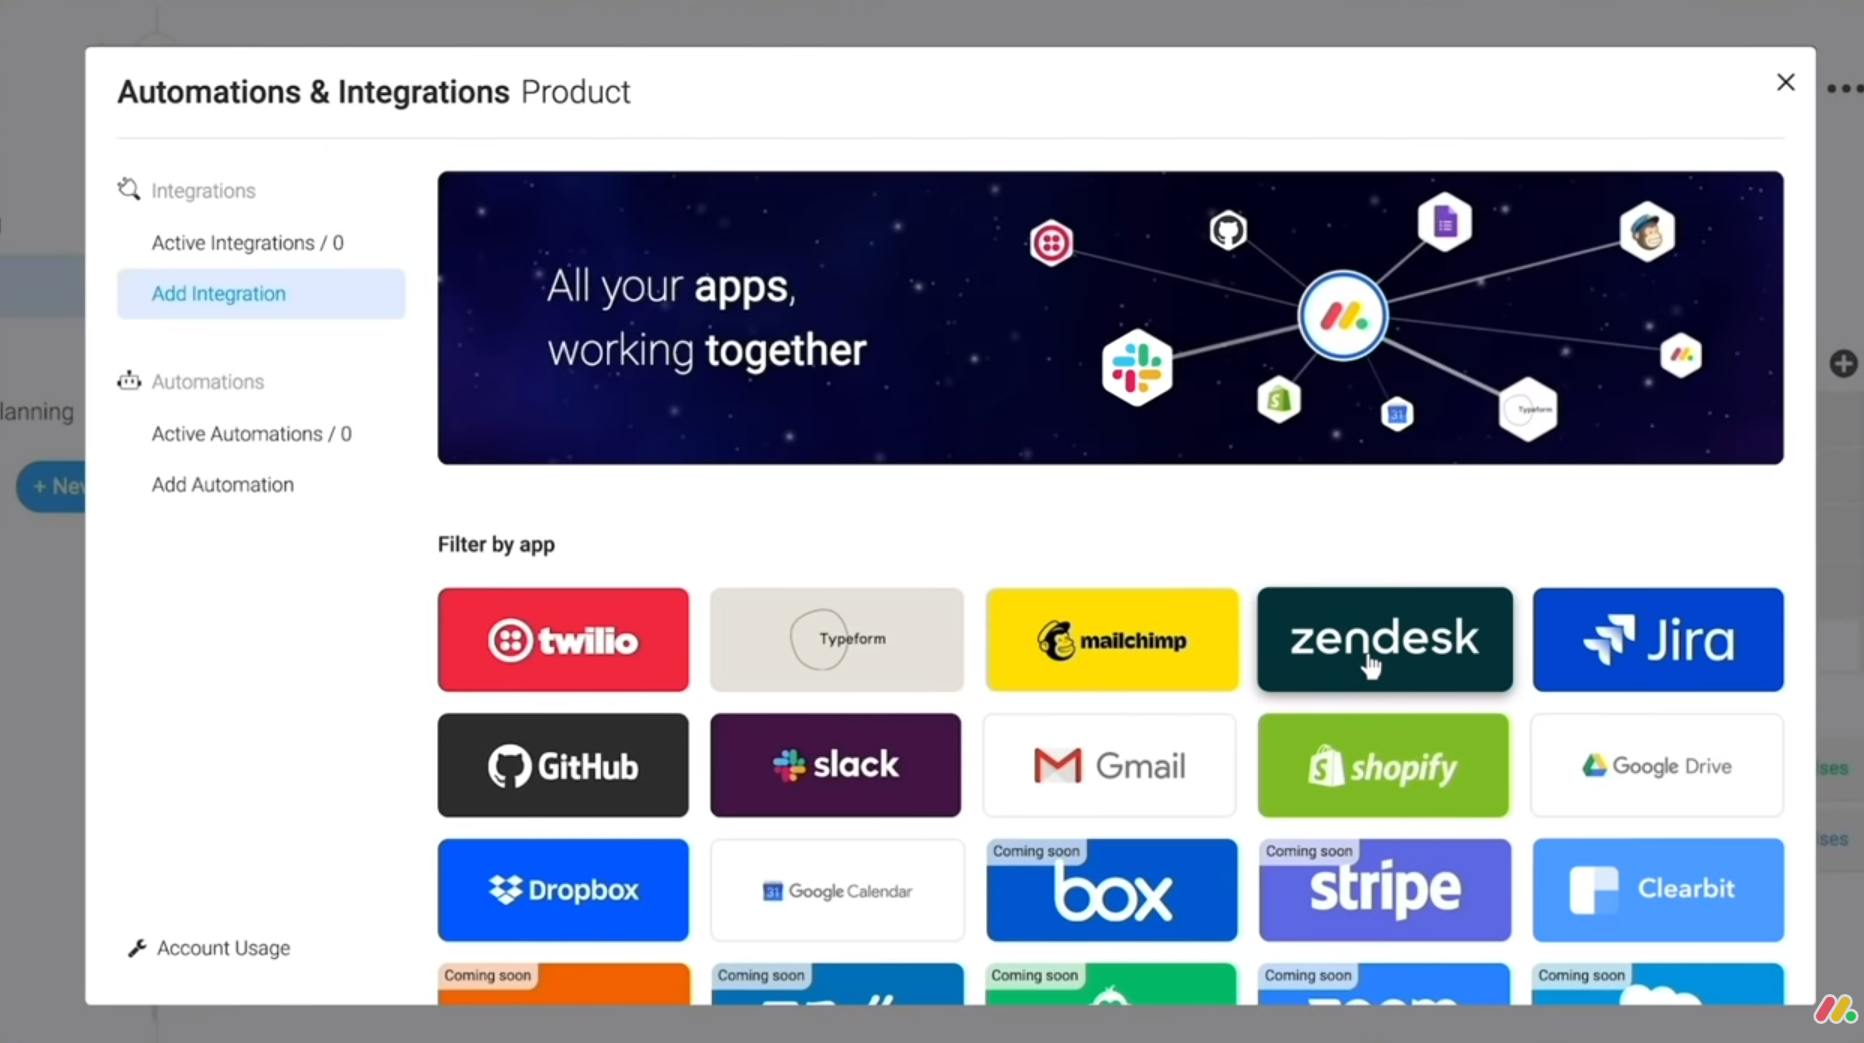
Task: Choose the Mailchimp integration
Action: (x=1110, y=640)
